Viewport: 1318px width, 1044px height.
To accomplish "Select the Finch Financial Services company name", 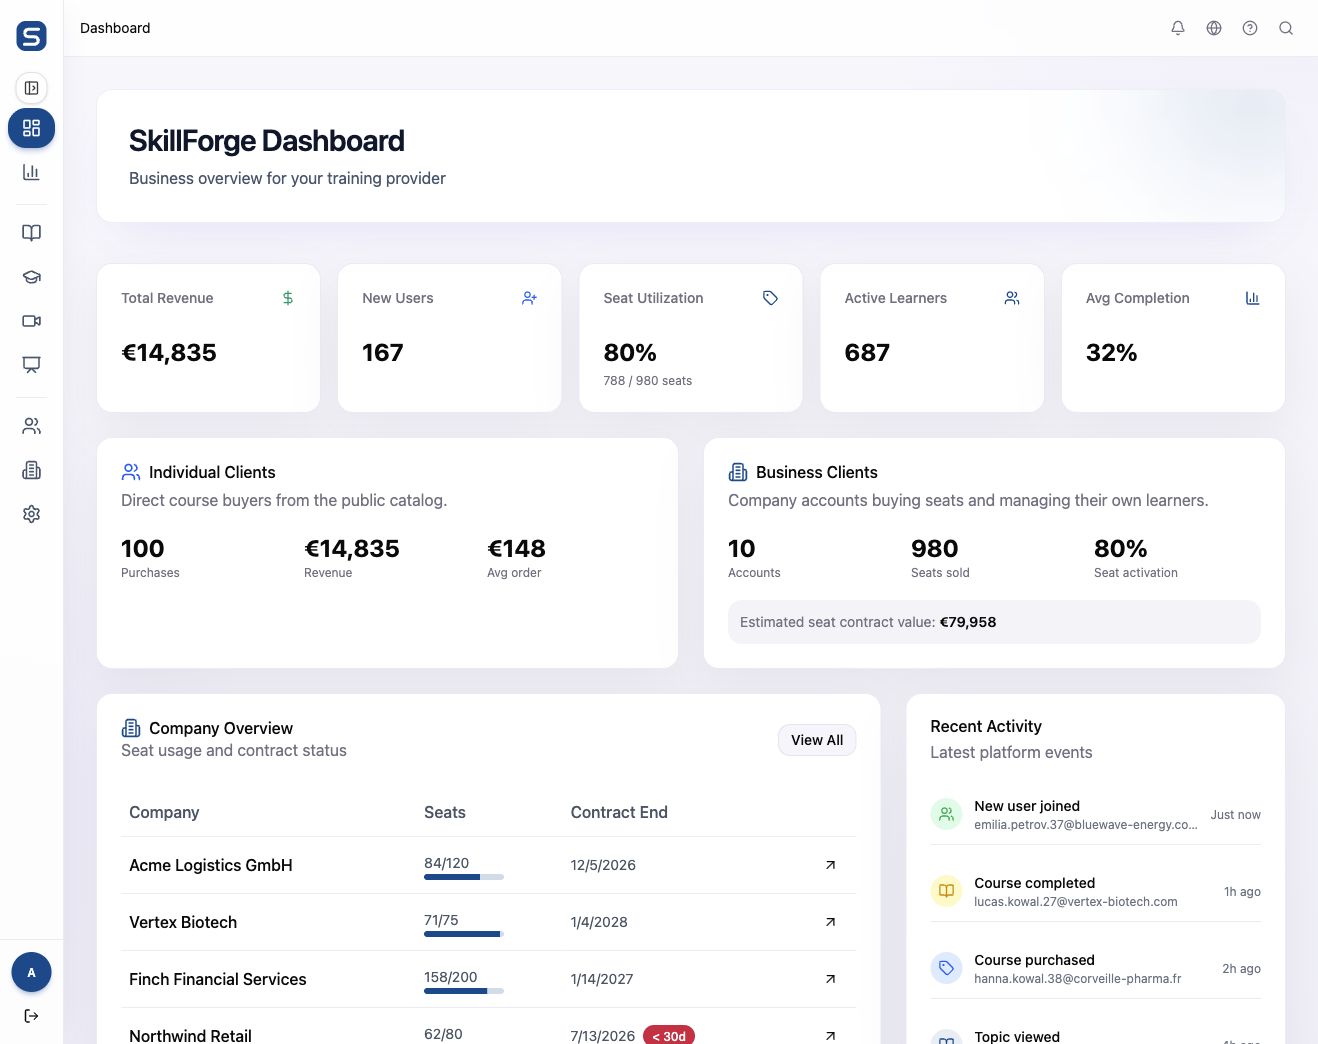I will [218, 979].
